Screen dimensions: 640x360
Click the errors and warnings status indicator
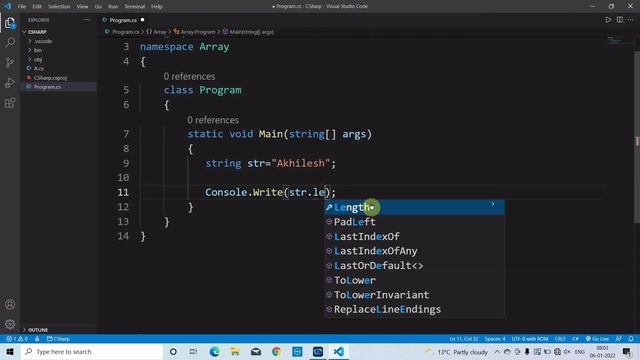(x=17, y=339)
